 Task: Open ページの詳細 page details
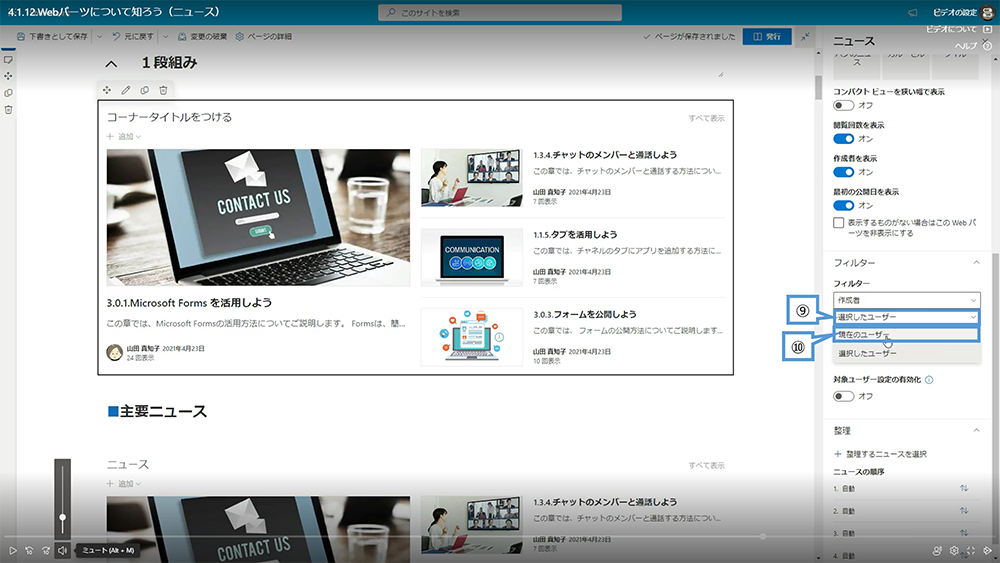pyautogui.click(x=263, y=36)
